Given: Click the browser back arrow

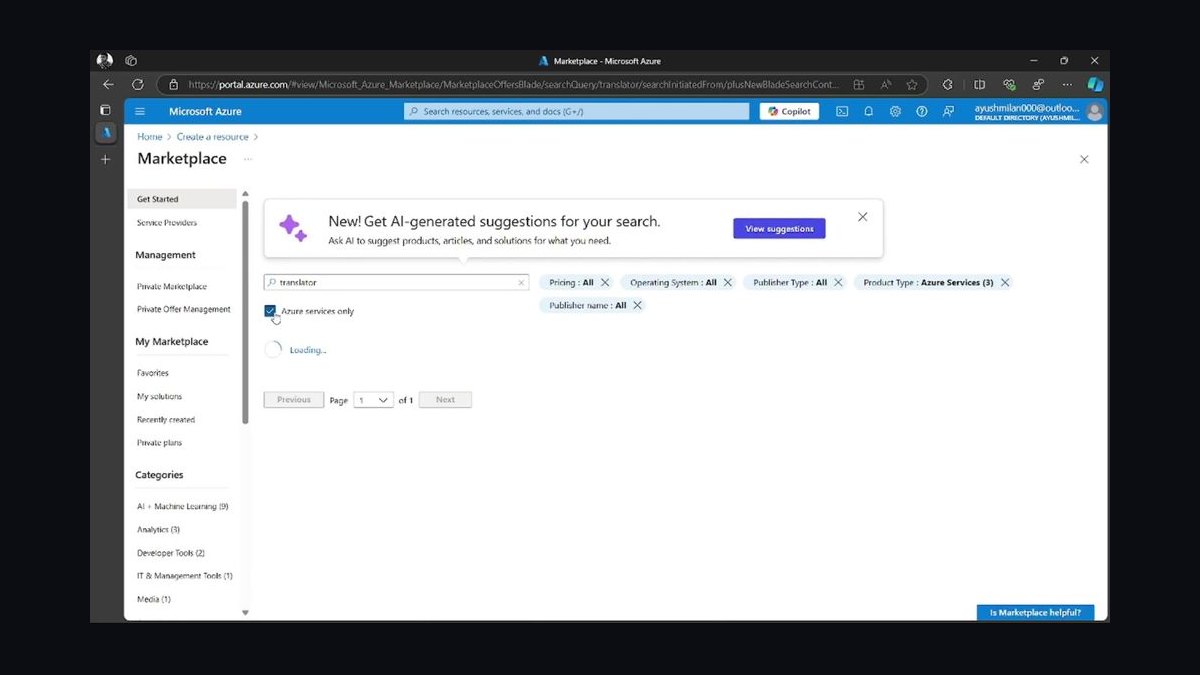Looking at the screenshot, I should pyautogui.click(x=109, y=85).
